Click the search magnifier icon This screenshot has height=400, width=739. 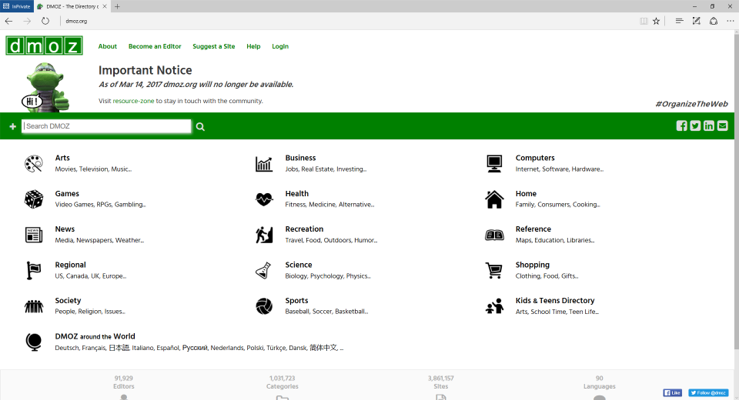[200, 127]
